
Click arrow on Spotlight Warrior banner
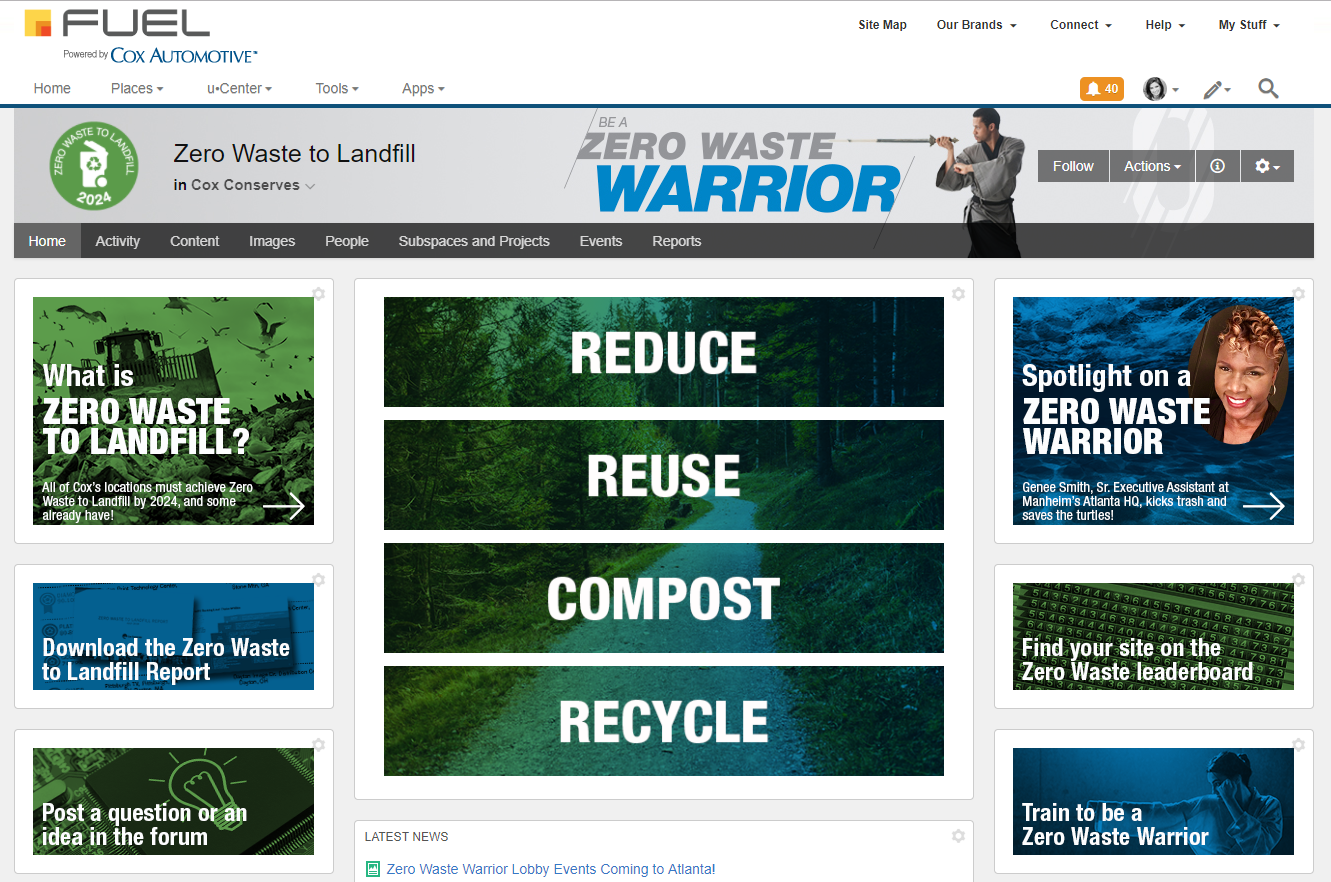[x=1264, y=506]
